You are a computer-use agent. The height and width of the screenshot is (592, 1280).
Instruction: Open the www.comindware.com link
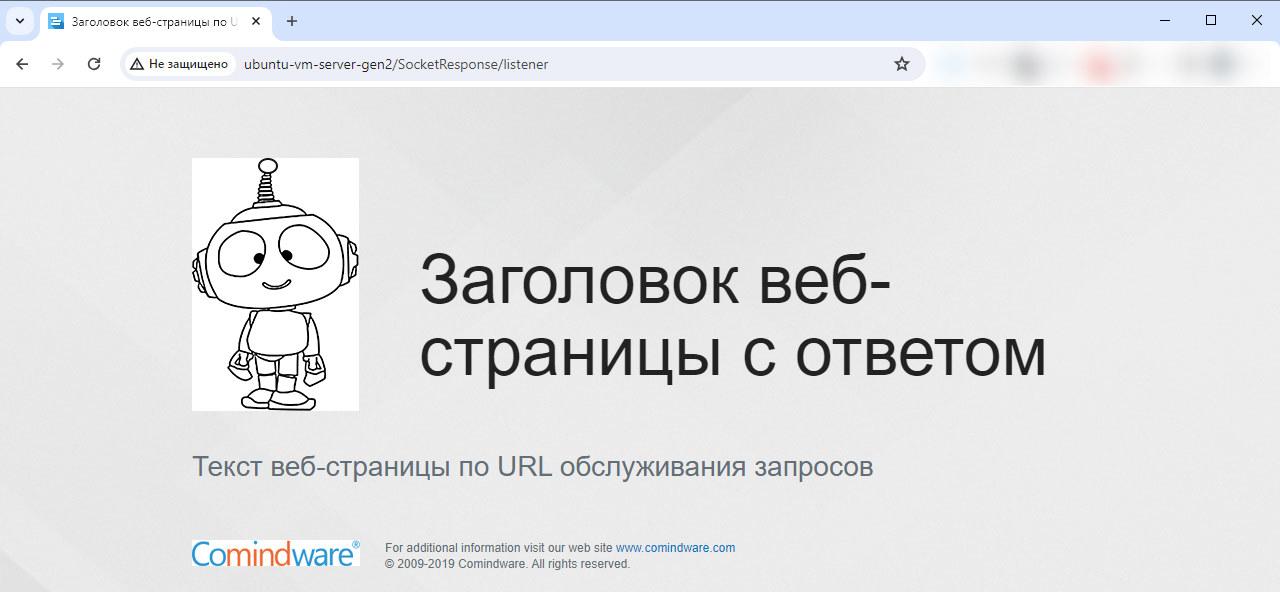click(675, 548)
